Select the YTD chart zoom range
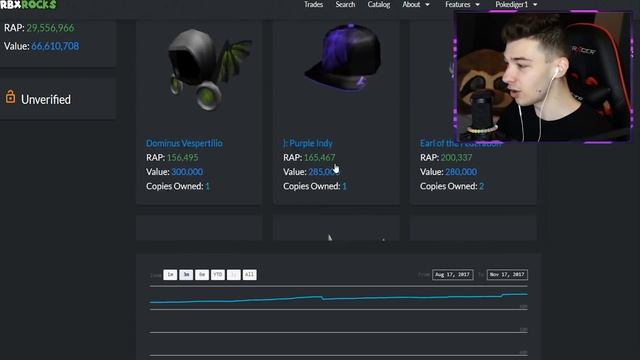The height and width of the screenshot is (360, 640). (x=218, y=275)
